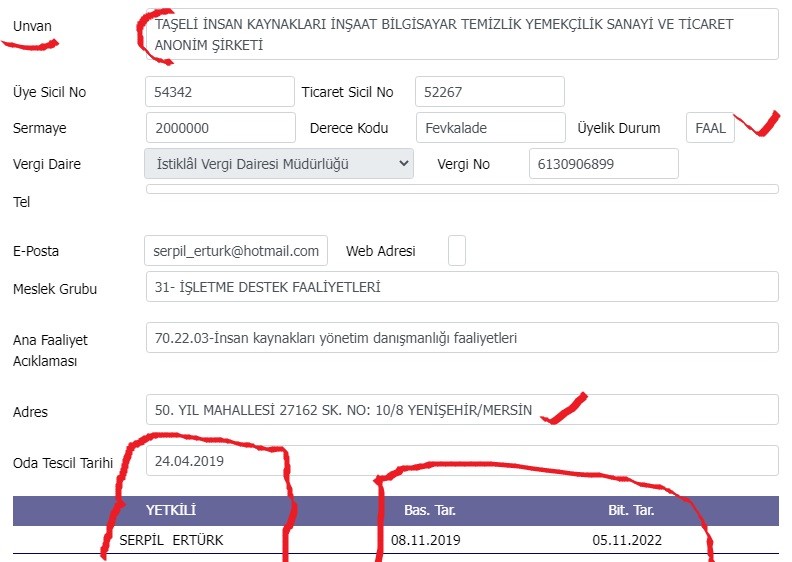This screenshot has width=792, height=562.
Task: Click the Unvan company name field
Action: (x=462, y=34)
